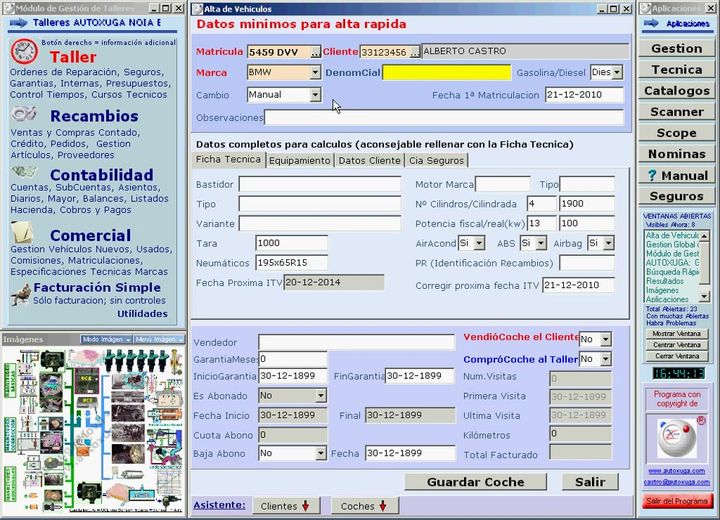Open Matrícula lookup ellipsis button

pyautogui.click(x=315, y=52)
